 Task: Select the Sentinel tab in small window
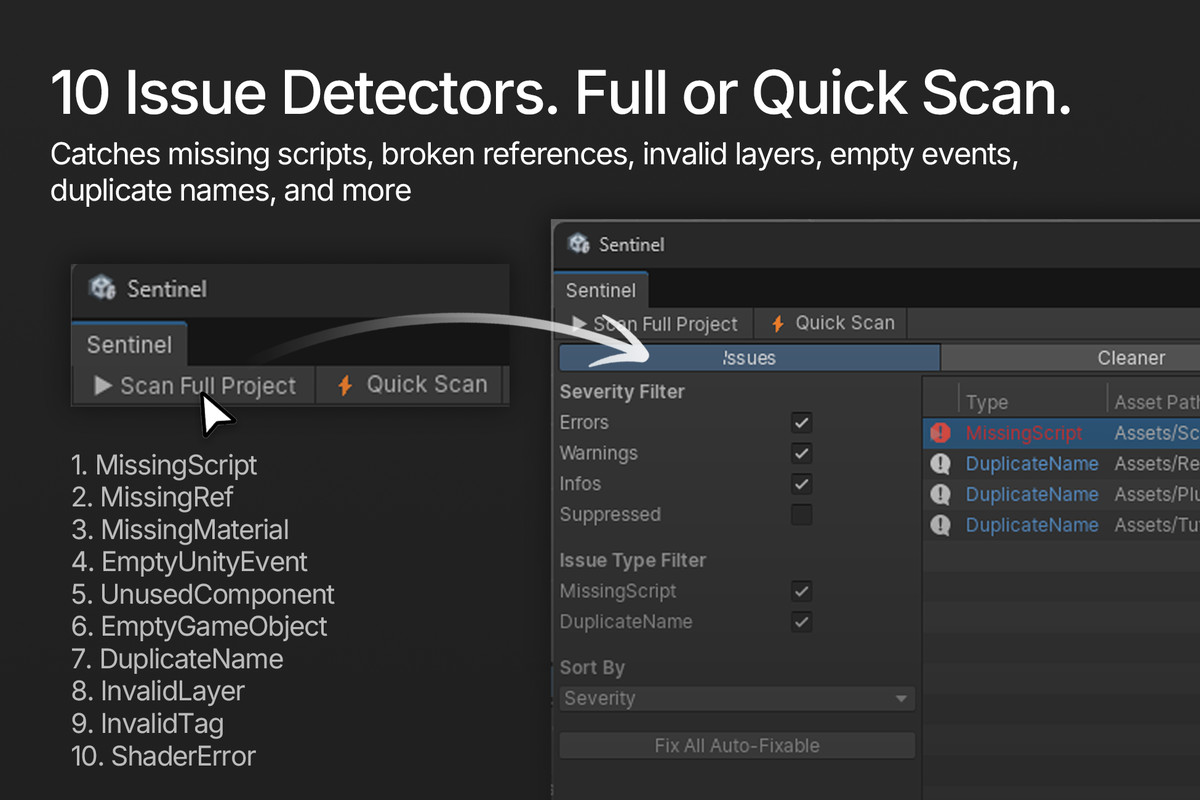129,345
